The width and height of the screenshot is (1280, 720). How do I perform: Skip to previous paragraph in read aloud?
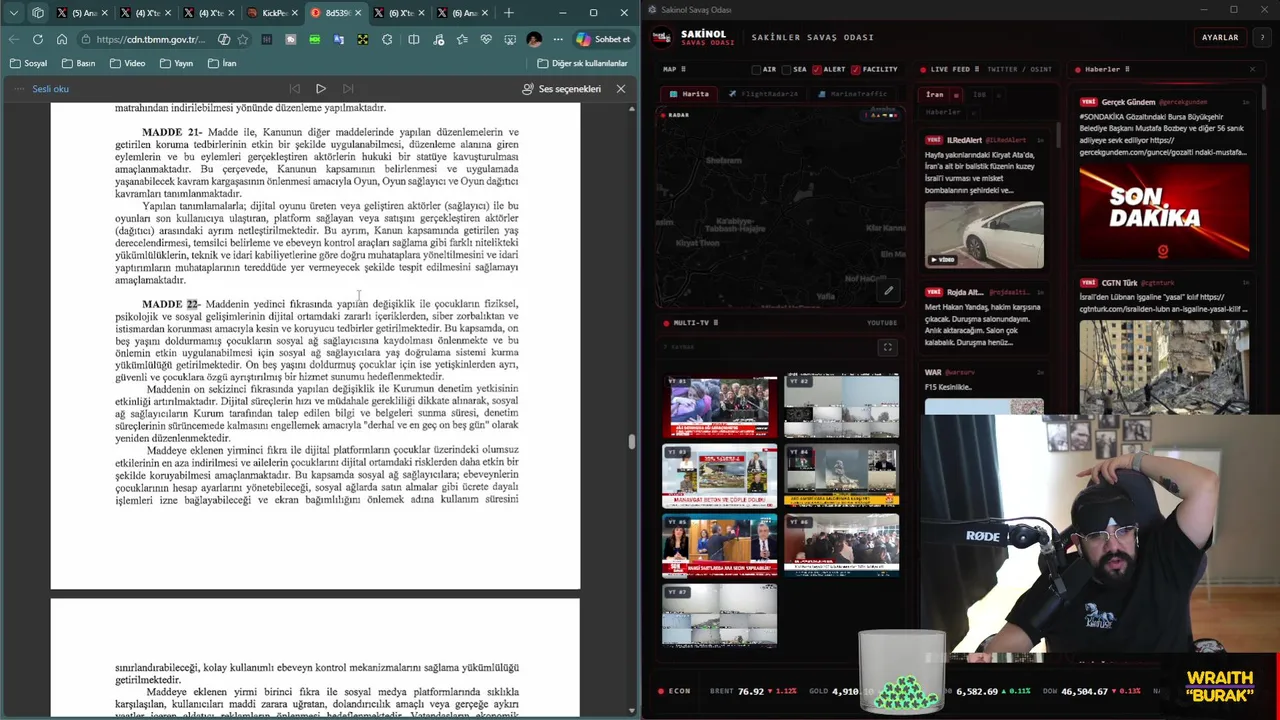[294, 89]
